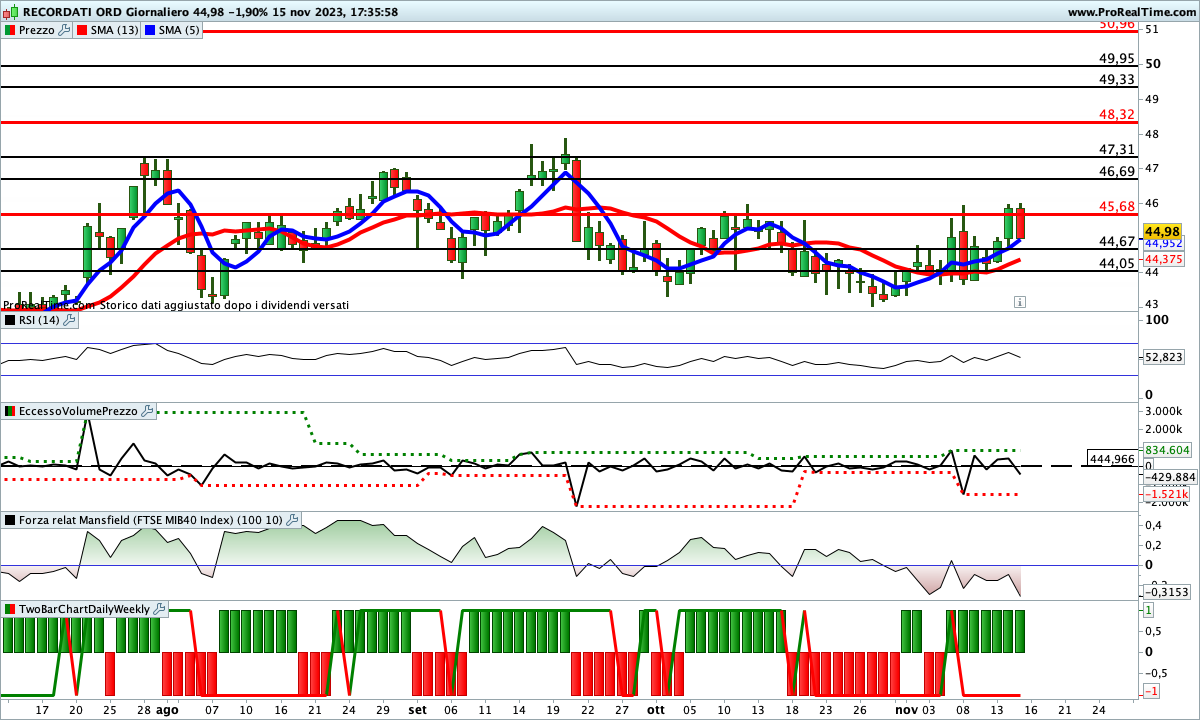1200x720 pixels.
Task: Click the support level label 44,05
Action: 1117,263
